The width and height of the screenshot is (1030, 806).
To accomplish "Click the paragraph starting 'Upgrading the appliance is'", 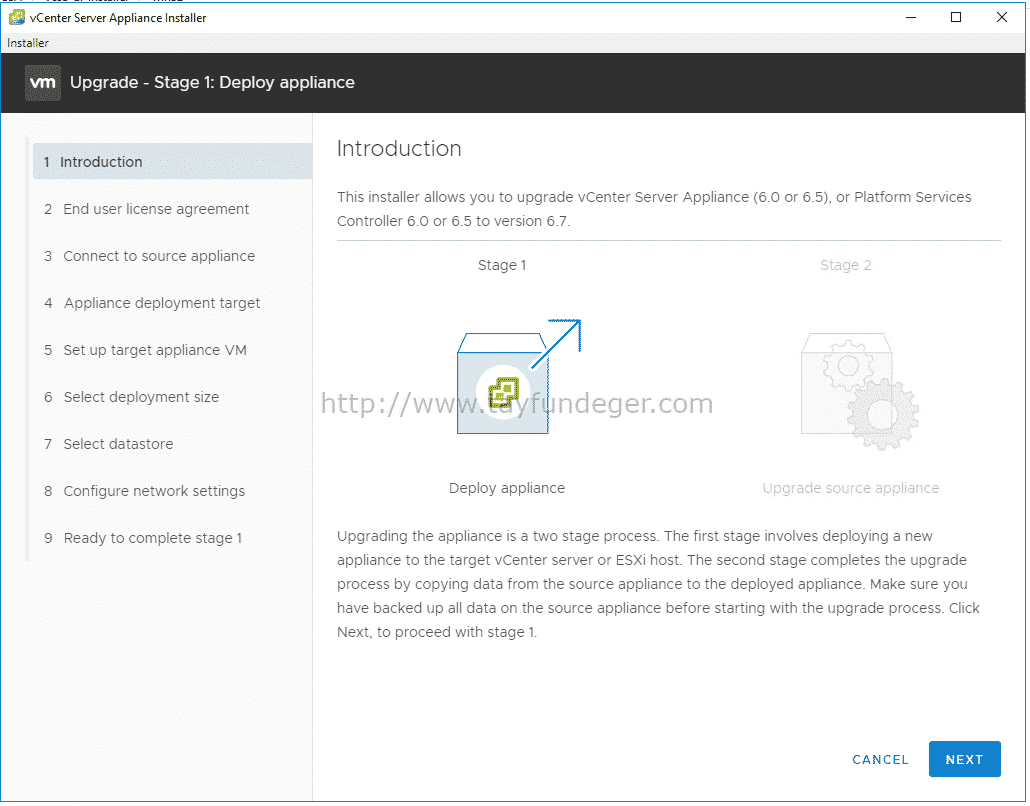I will pos(658,584).
